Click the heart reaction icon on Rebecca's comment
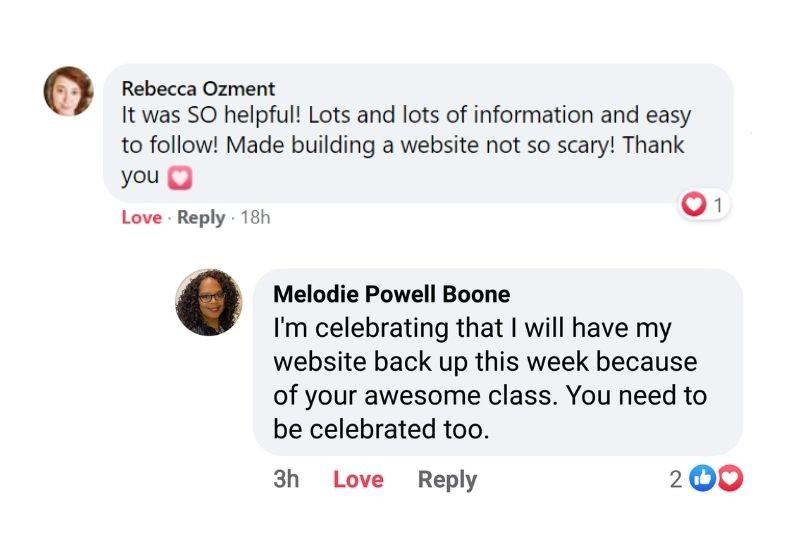This screenshot has width=800, height=550. (693, 205)
